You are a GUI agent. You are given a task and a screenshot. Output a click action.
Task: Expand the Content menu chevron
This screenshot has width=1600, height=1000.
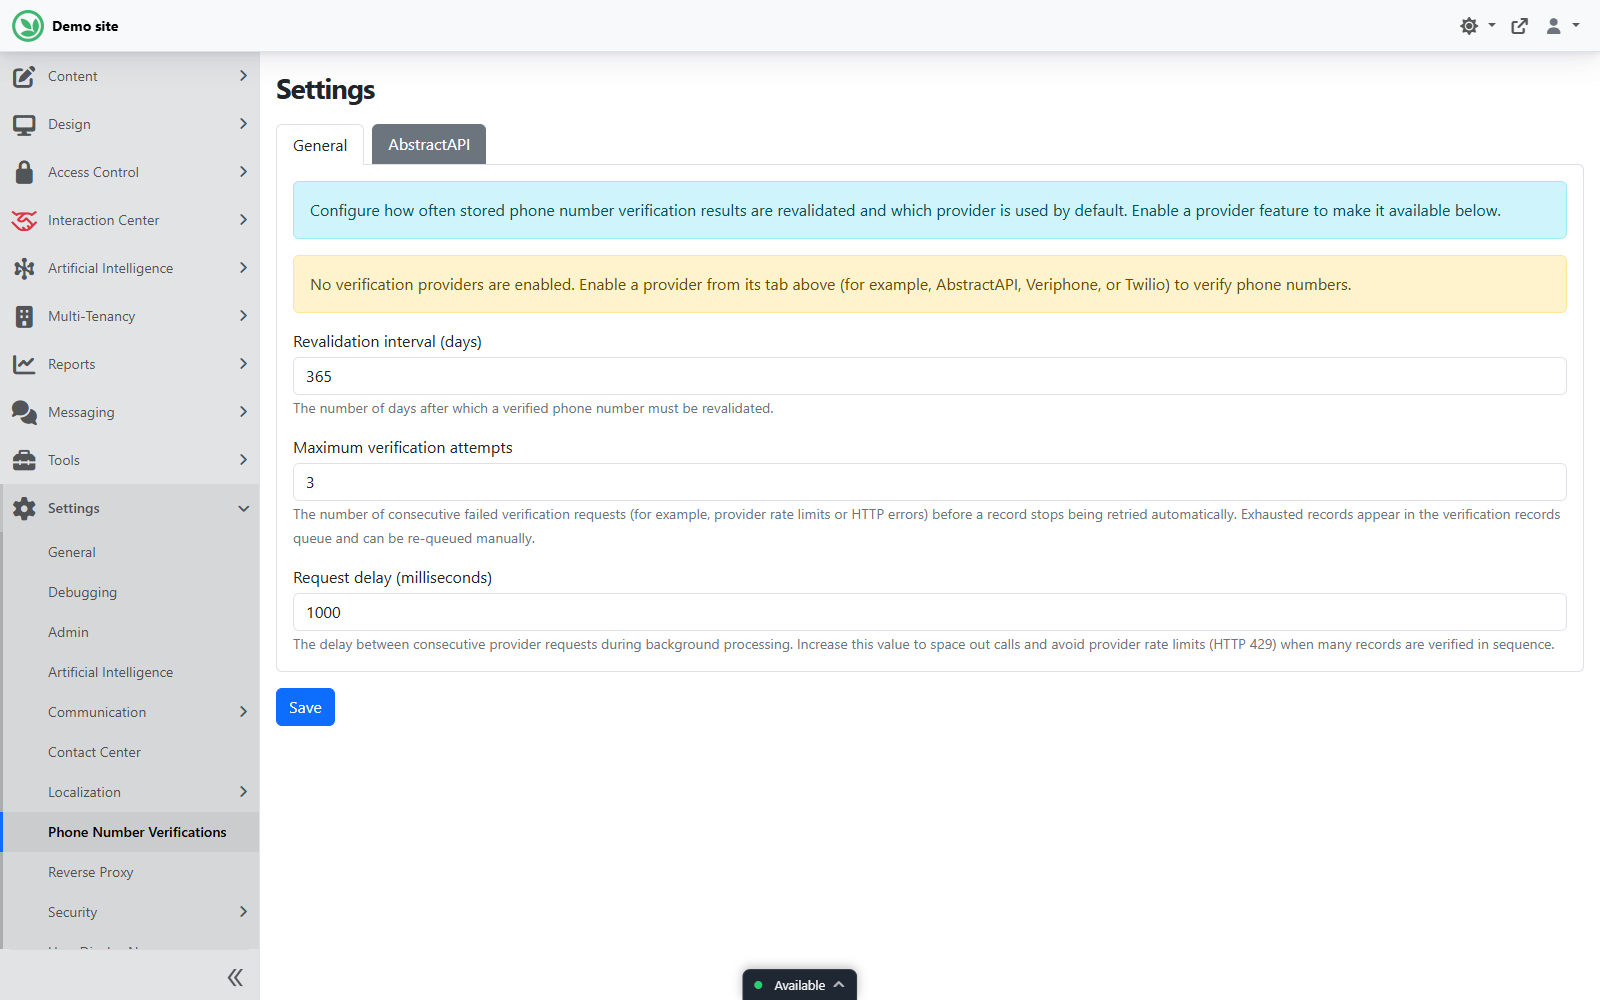[x=243, y=76]
